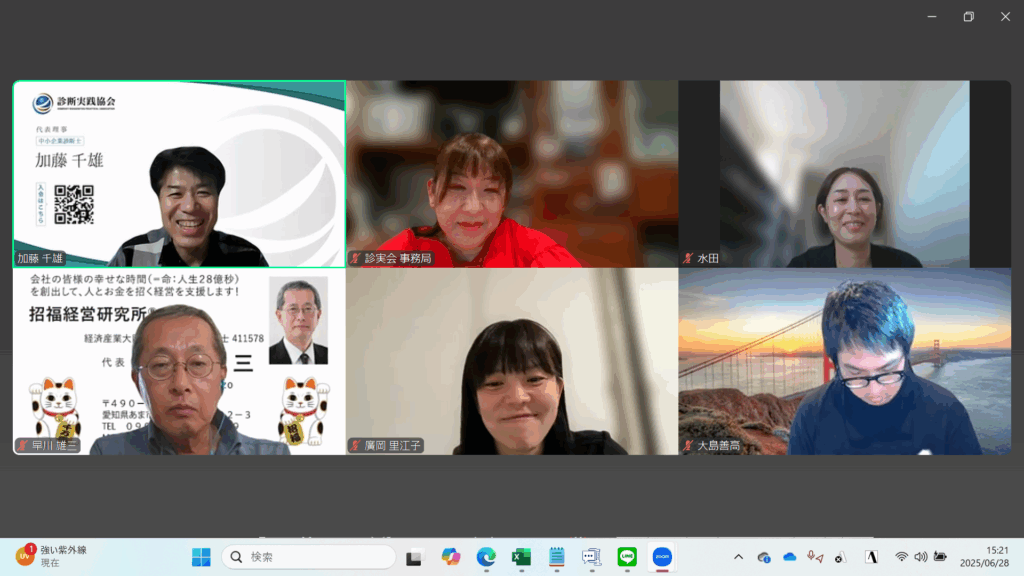
Task: Select the video tile of 加藤 千雄
Action: (x=180, y=174)
